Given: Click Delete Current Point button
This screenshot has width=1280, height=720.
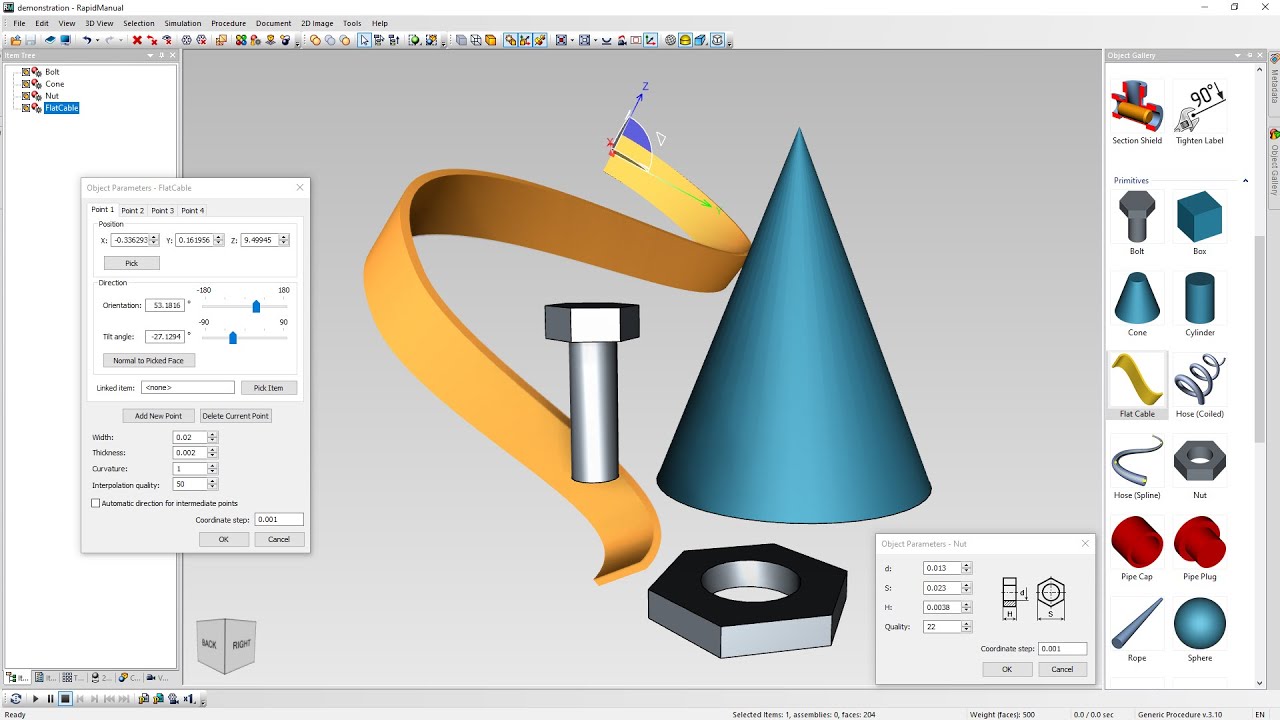Looking at the screenshot, I should 235,416.
